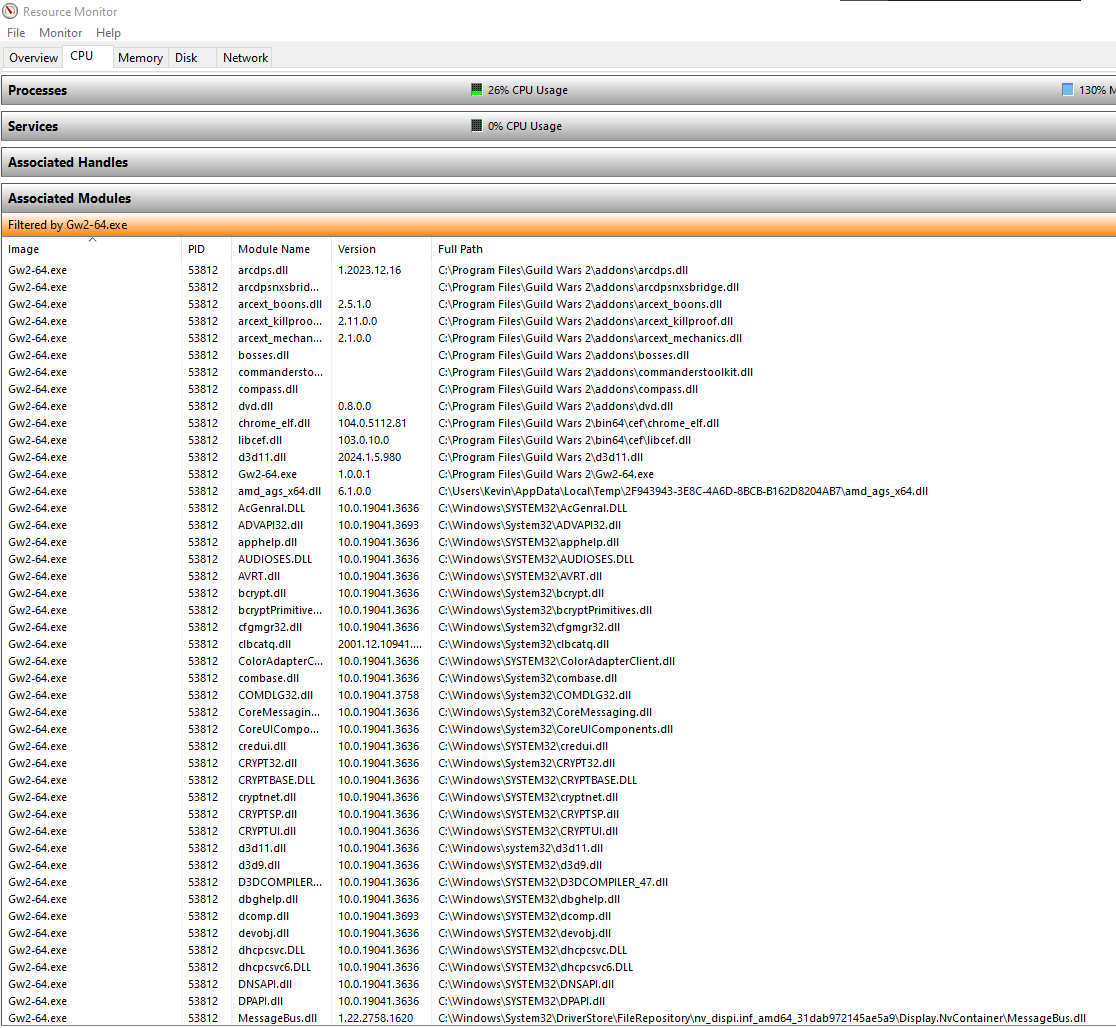Select the apphelp.dll module name
1116x1028 pixels.
(x=268, y=542)
